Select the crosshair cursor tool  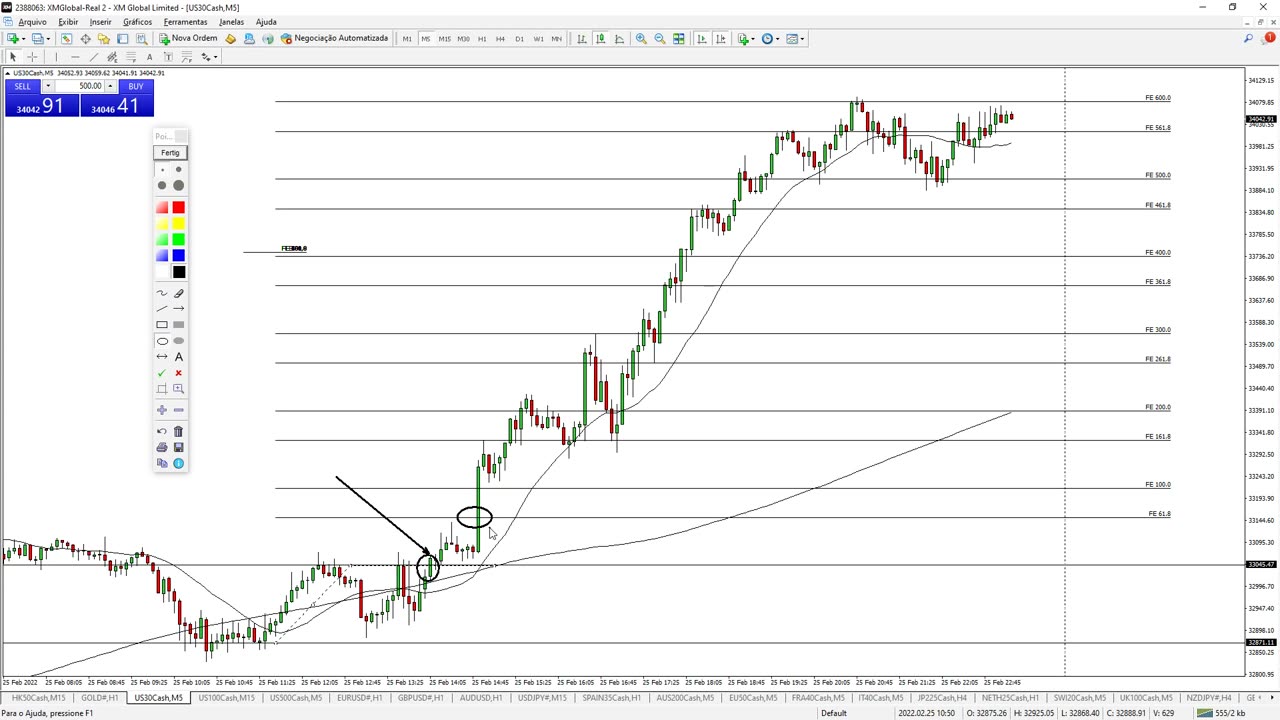(32, 57)
